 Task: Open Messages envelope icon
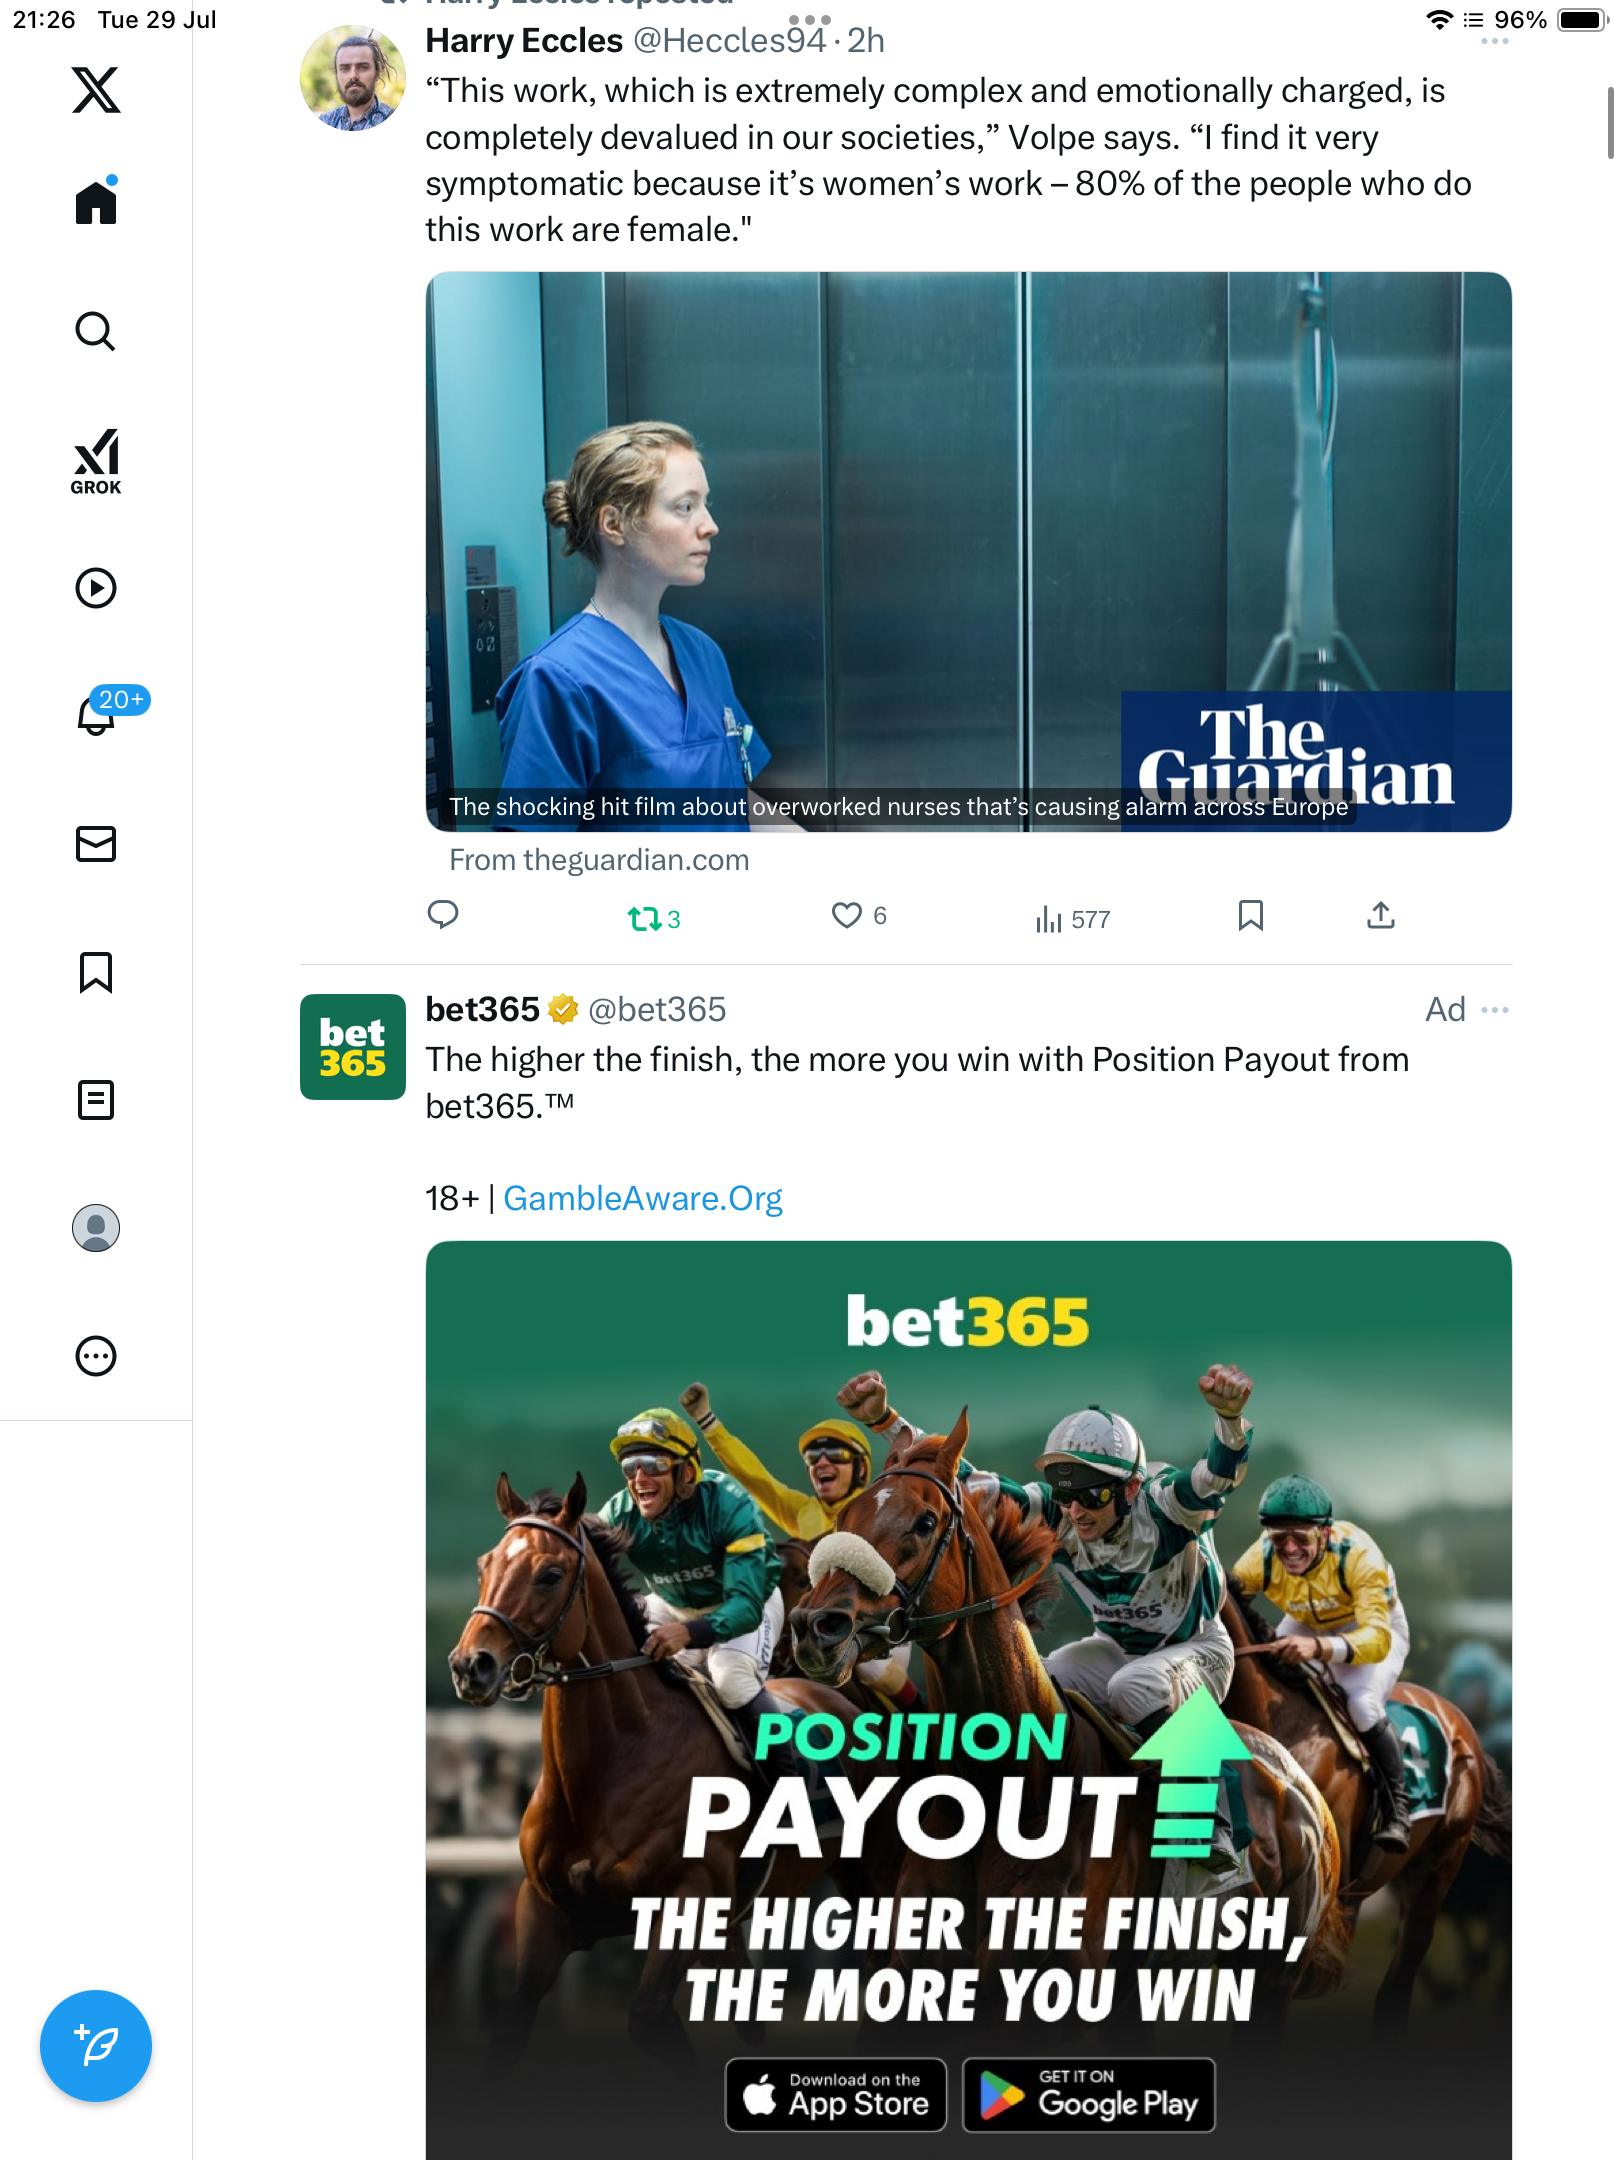(x=96, y=844)
